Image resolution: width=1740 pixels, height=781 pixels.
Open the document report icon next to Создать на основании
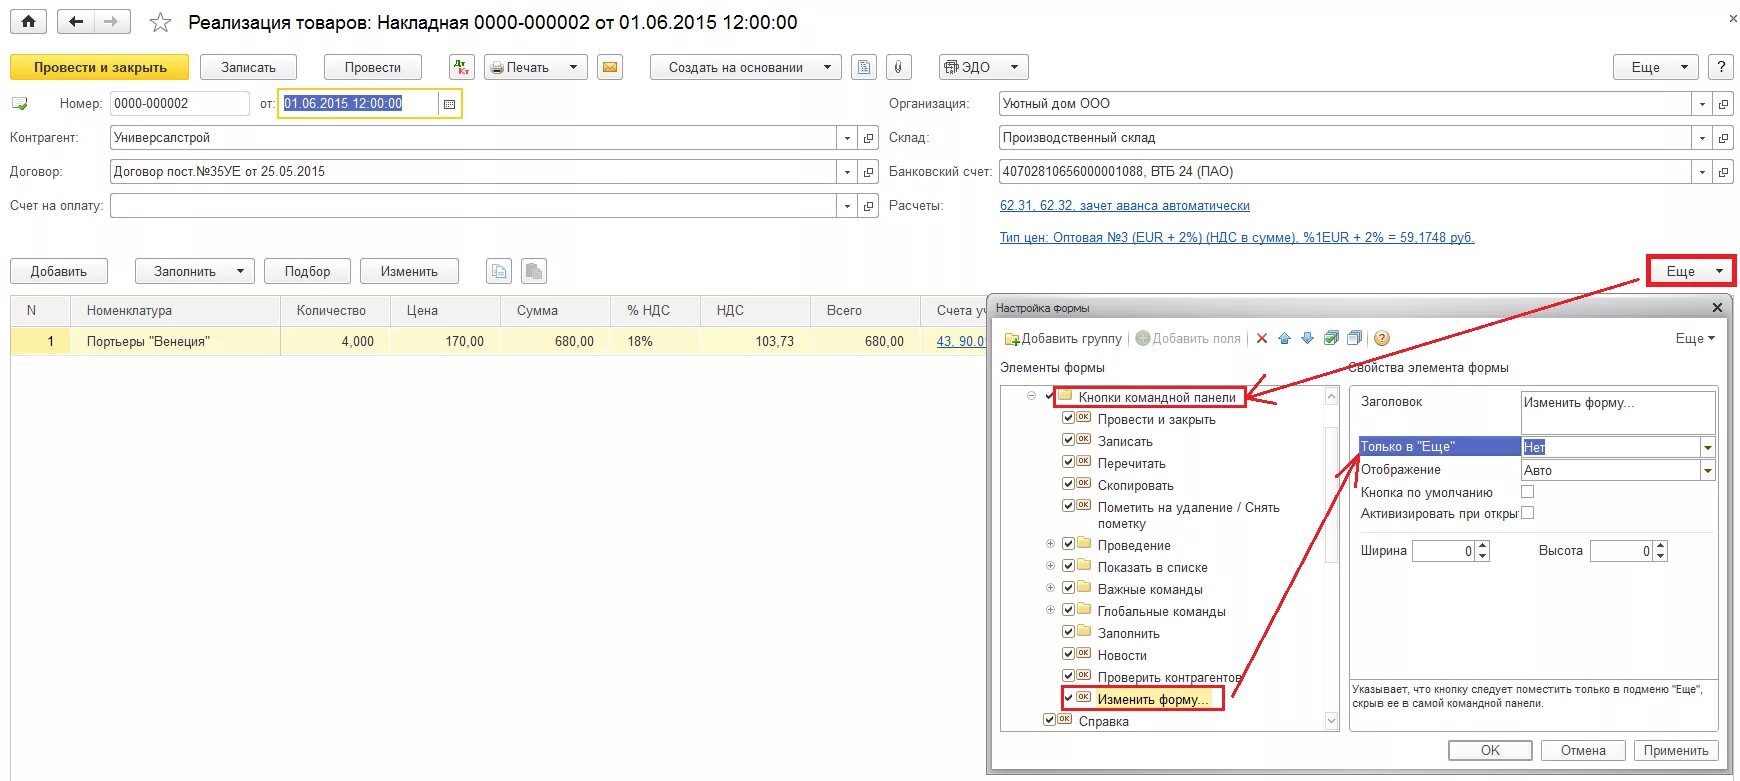coord(864,67)
